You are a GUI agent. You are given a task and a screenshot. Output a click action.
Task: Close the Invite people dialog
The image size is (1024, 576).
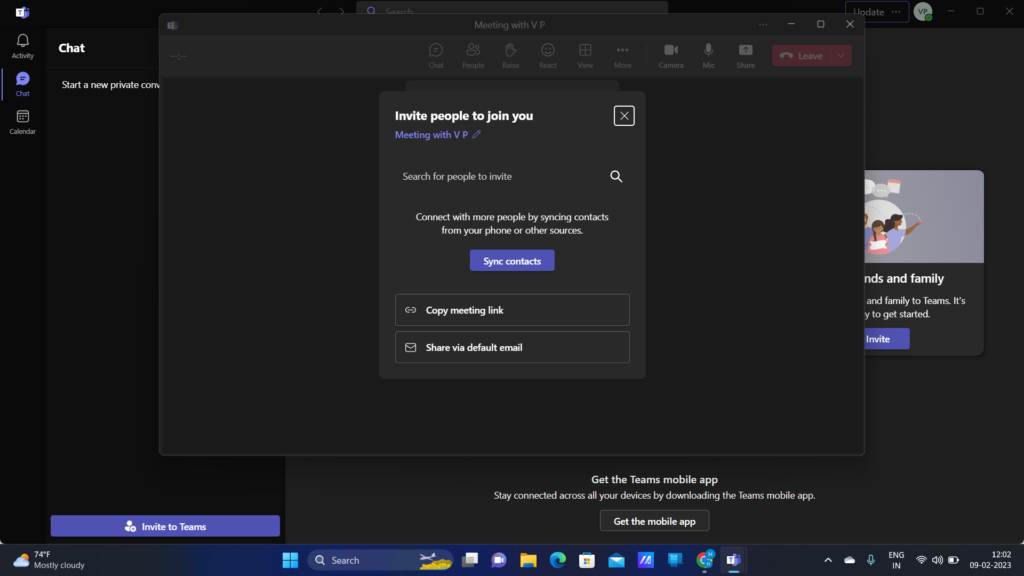624,116
